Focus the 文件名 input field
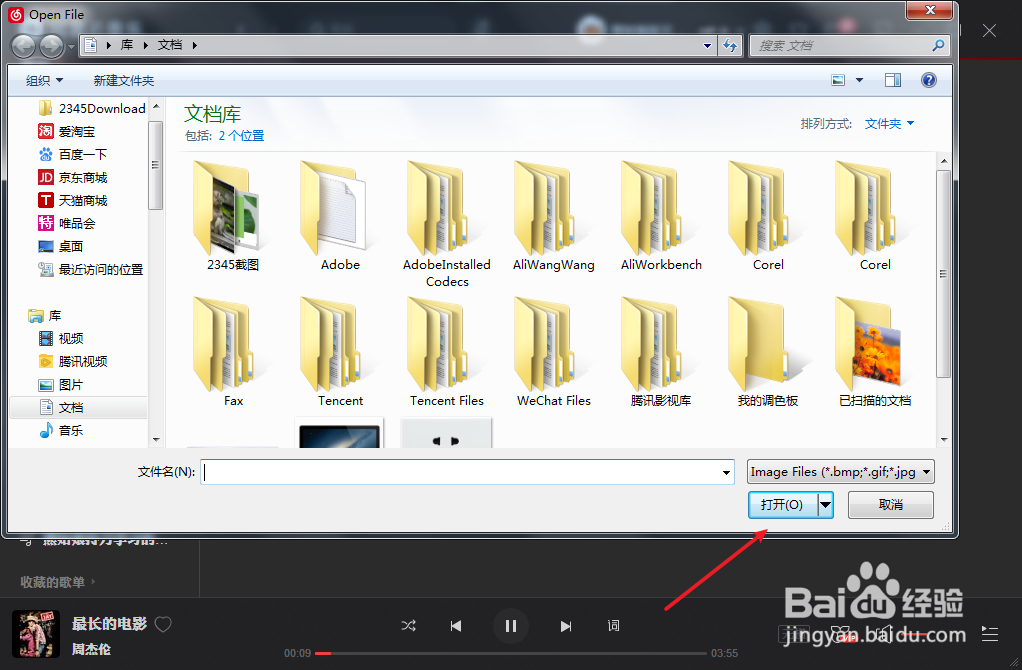The image size is (1022, 670). click(467, 472)
